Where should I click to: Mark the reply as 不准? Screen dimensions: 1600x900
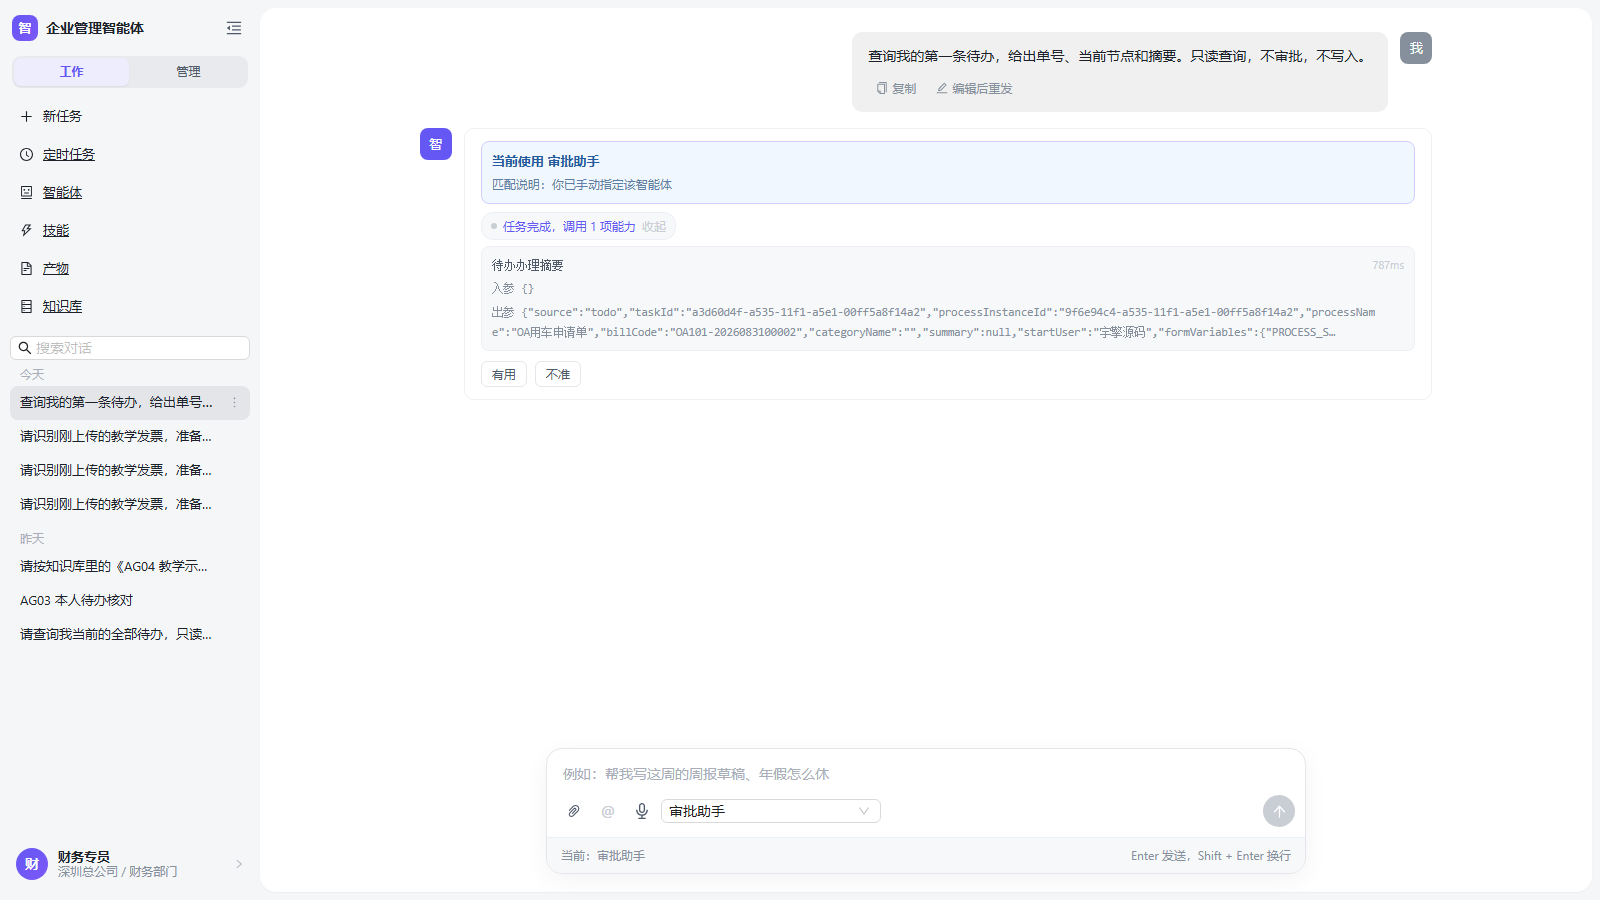(x=558, y=374)
